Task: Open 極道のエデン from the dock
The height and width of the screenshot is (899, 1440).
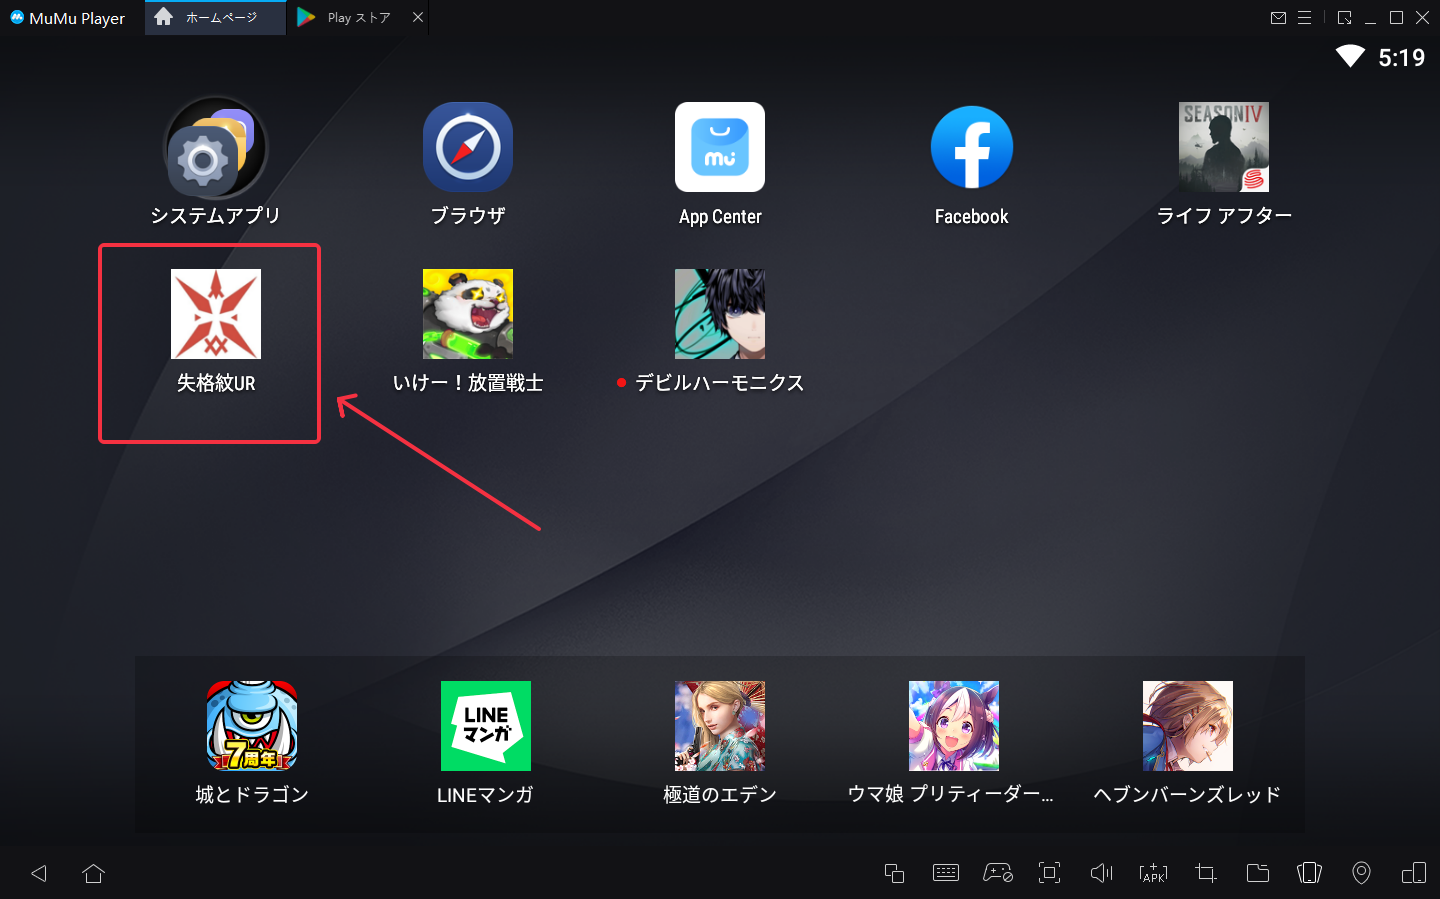Action: [720, 726]
